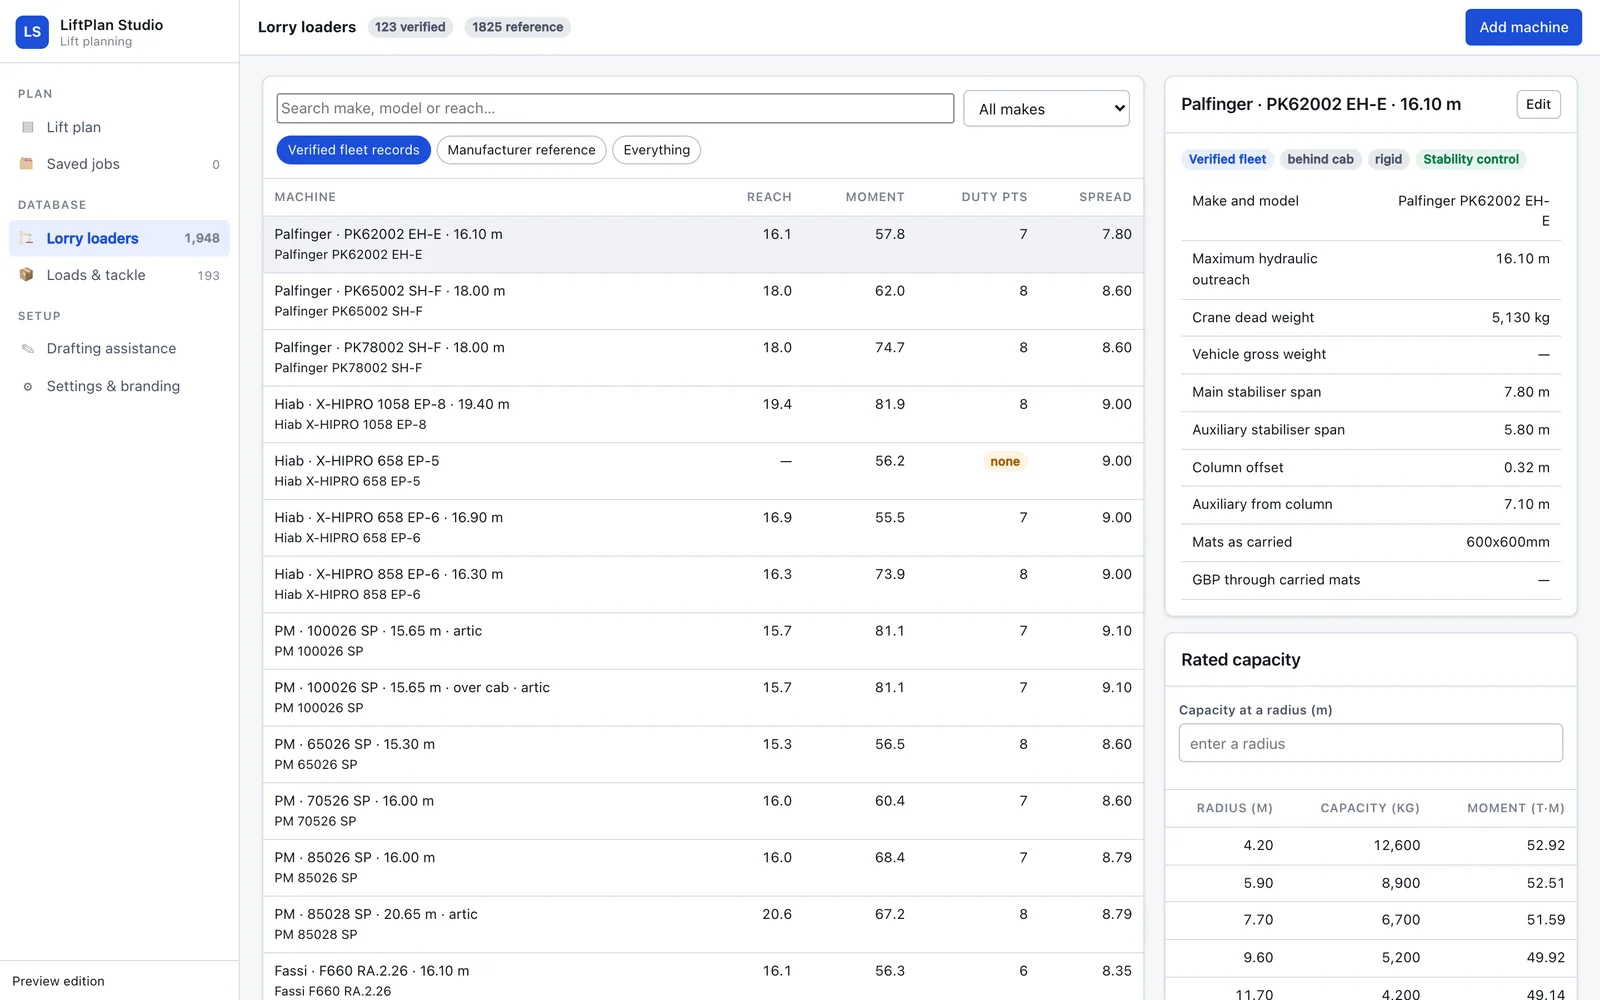The width and height of the screenshot is (1600, 1000).
Task: Select the Palfinger PK65002 SH-F 18.00 m row
Action: [x=703, y=301]
